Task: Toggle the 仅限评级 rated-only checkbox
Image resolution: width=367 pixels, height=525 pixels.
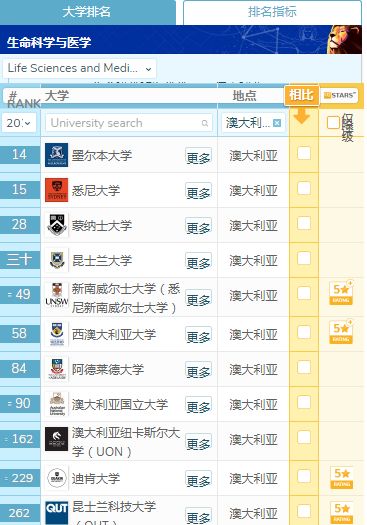Action: [x=333, y=123]
